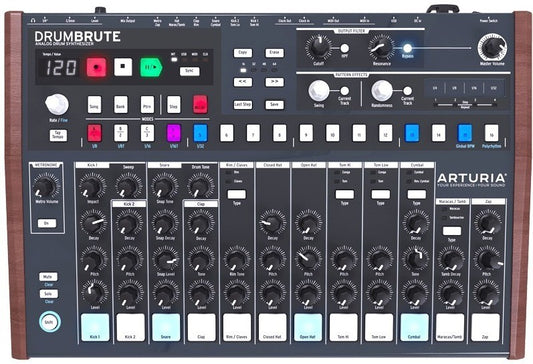Image resolution: width=533 pixels, height=364 pixels.
Task: Toggle the glowing Bypass button
Action: coord(407,48)
